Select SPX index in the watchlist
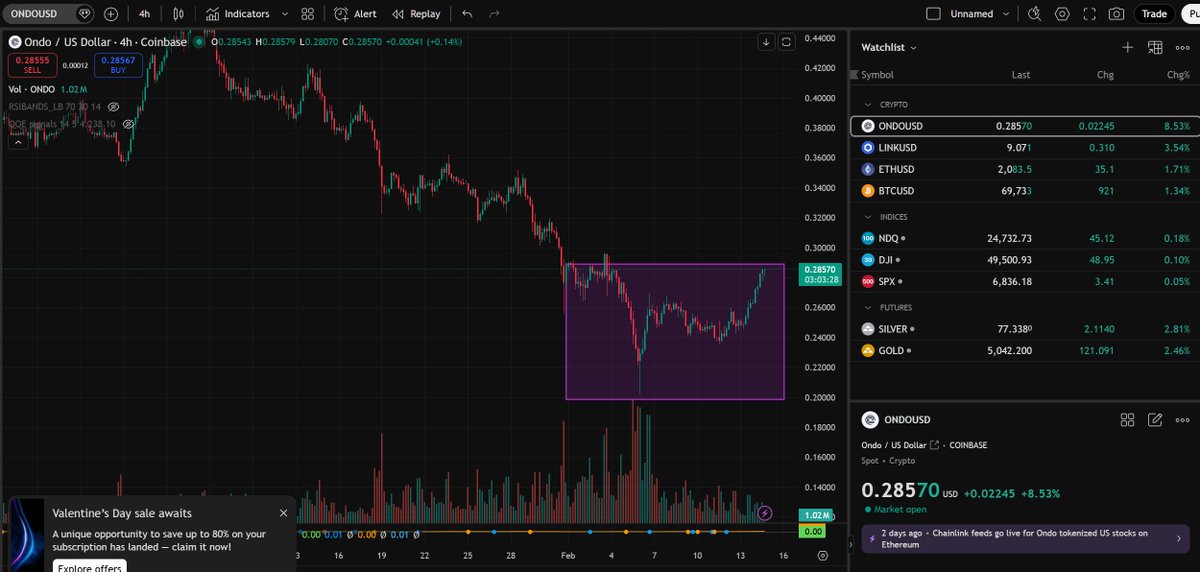Screen dimensions: 1200x572 tap(1024, 282)
